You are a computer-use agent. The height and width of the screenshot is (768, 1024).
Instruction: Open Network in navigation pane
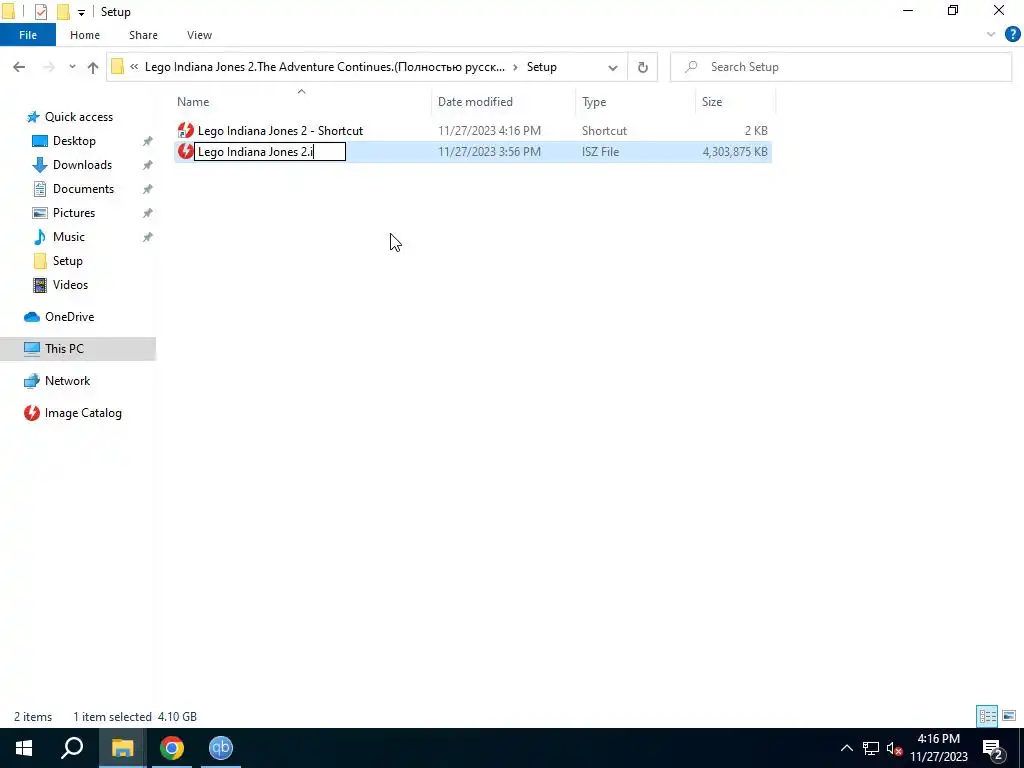click(x=67, y=381)
